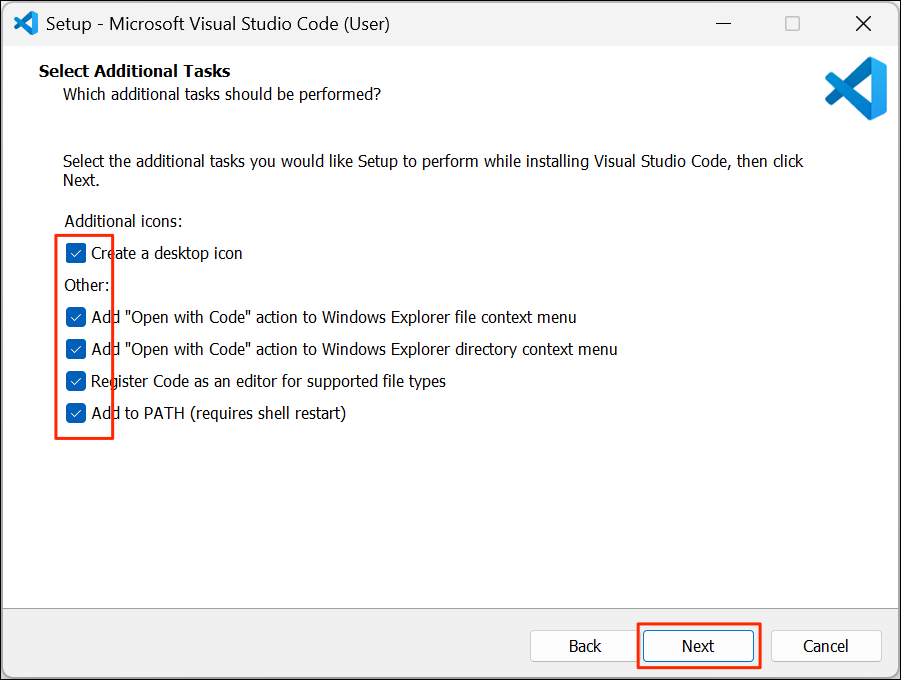Toggle the Register Code as an editor checkbox

pos(76,381)
